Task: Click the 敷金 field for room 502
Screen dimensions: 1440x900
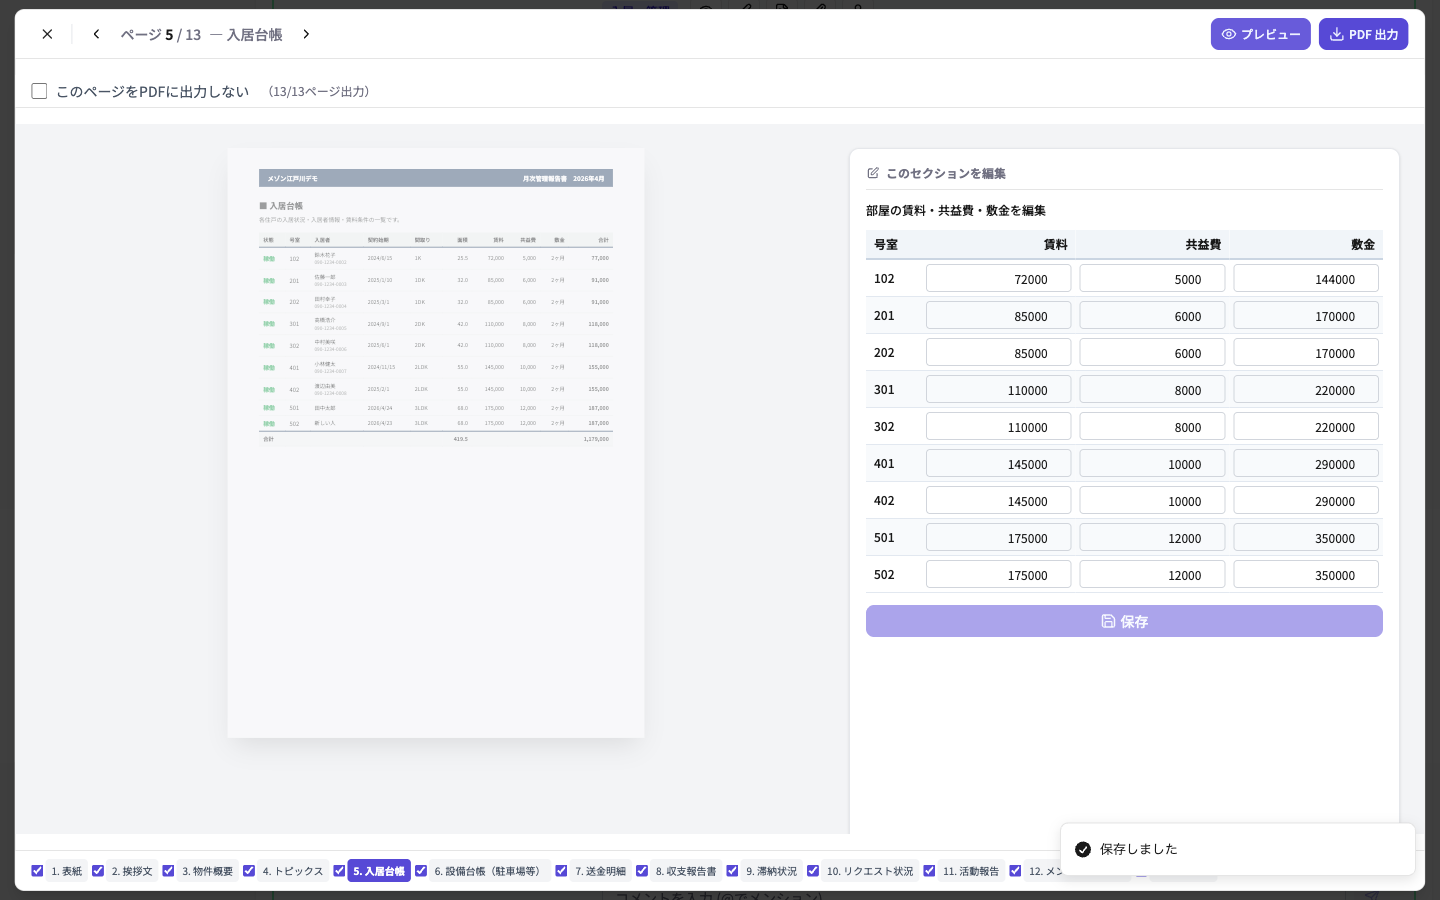Action: 1306,575
